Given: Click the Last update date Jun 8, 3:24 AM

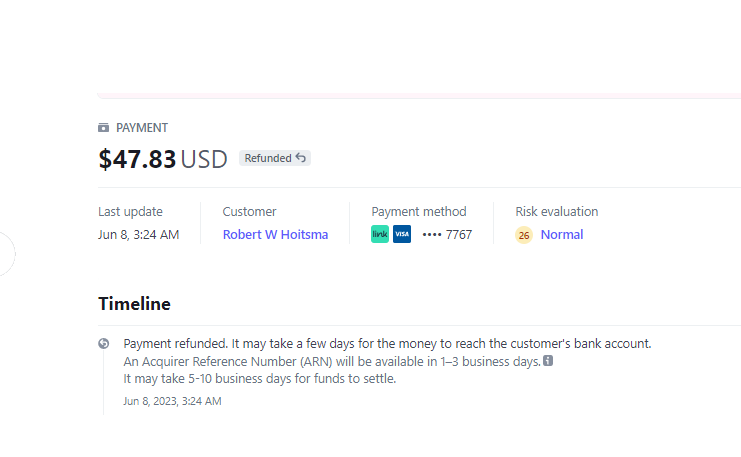Looking at the screenshot, I should (138, 235).
